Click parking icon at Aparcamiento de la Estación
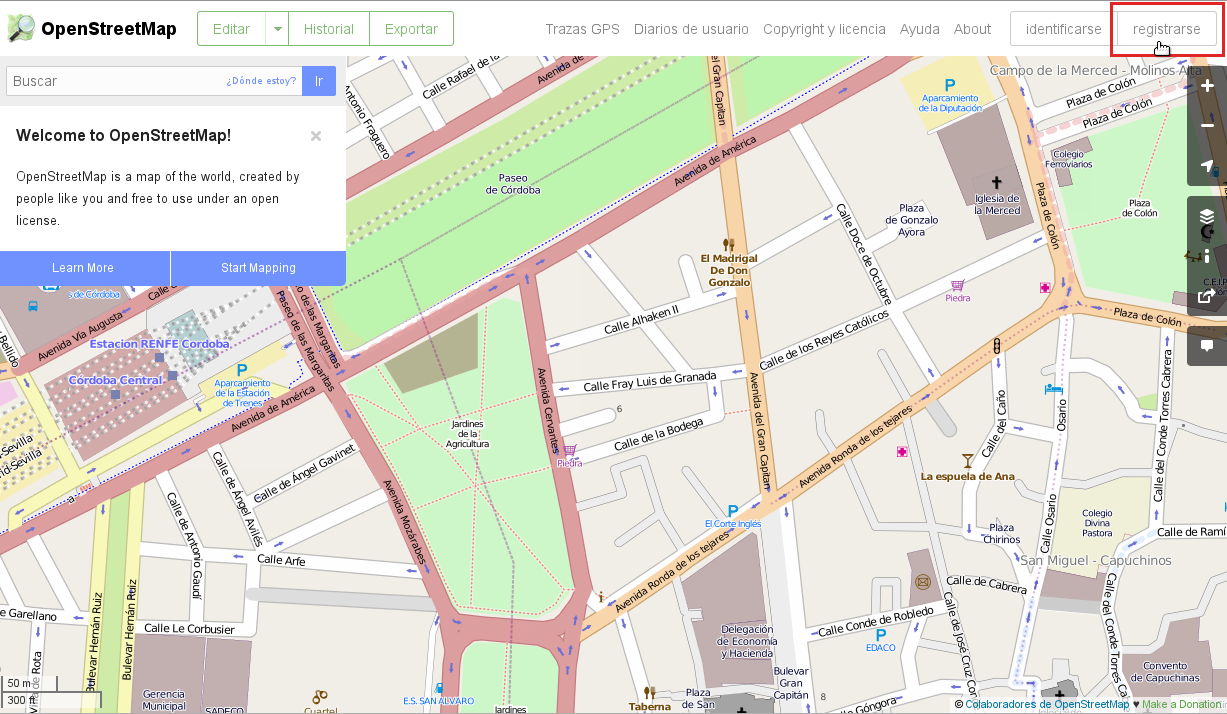 [x=242, y=370]
